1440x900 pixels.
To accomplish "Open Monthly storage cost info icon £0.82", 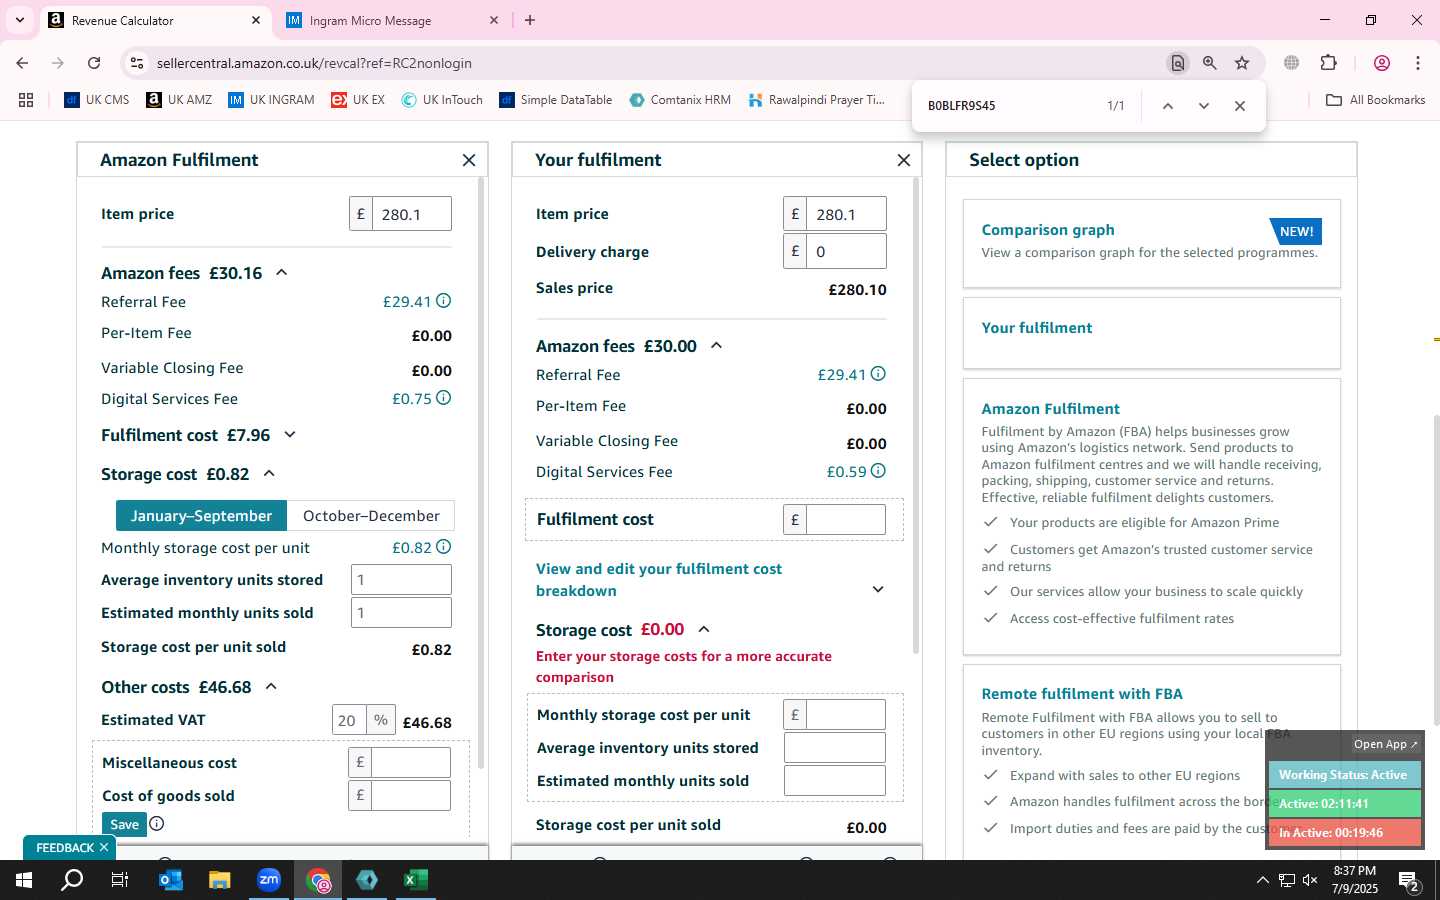I will 444,547.
